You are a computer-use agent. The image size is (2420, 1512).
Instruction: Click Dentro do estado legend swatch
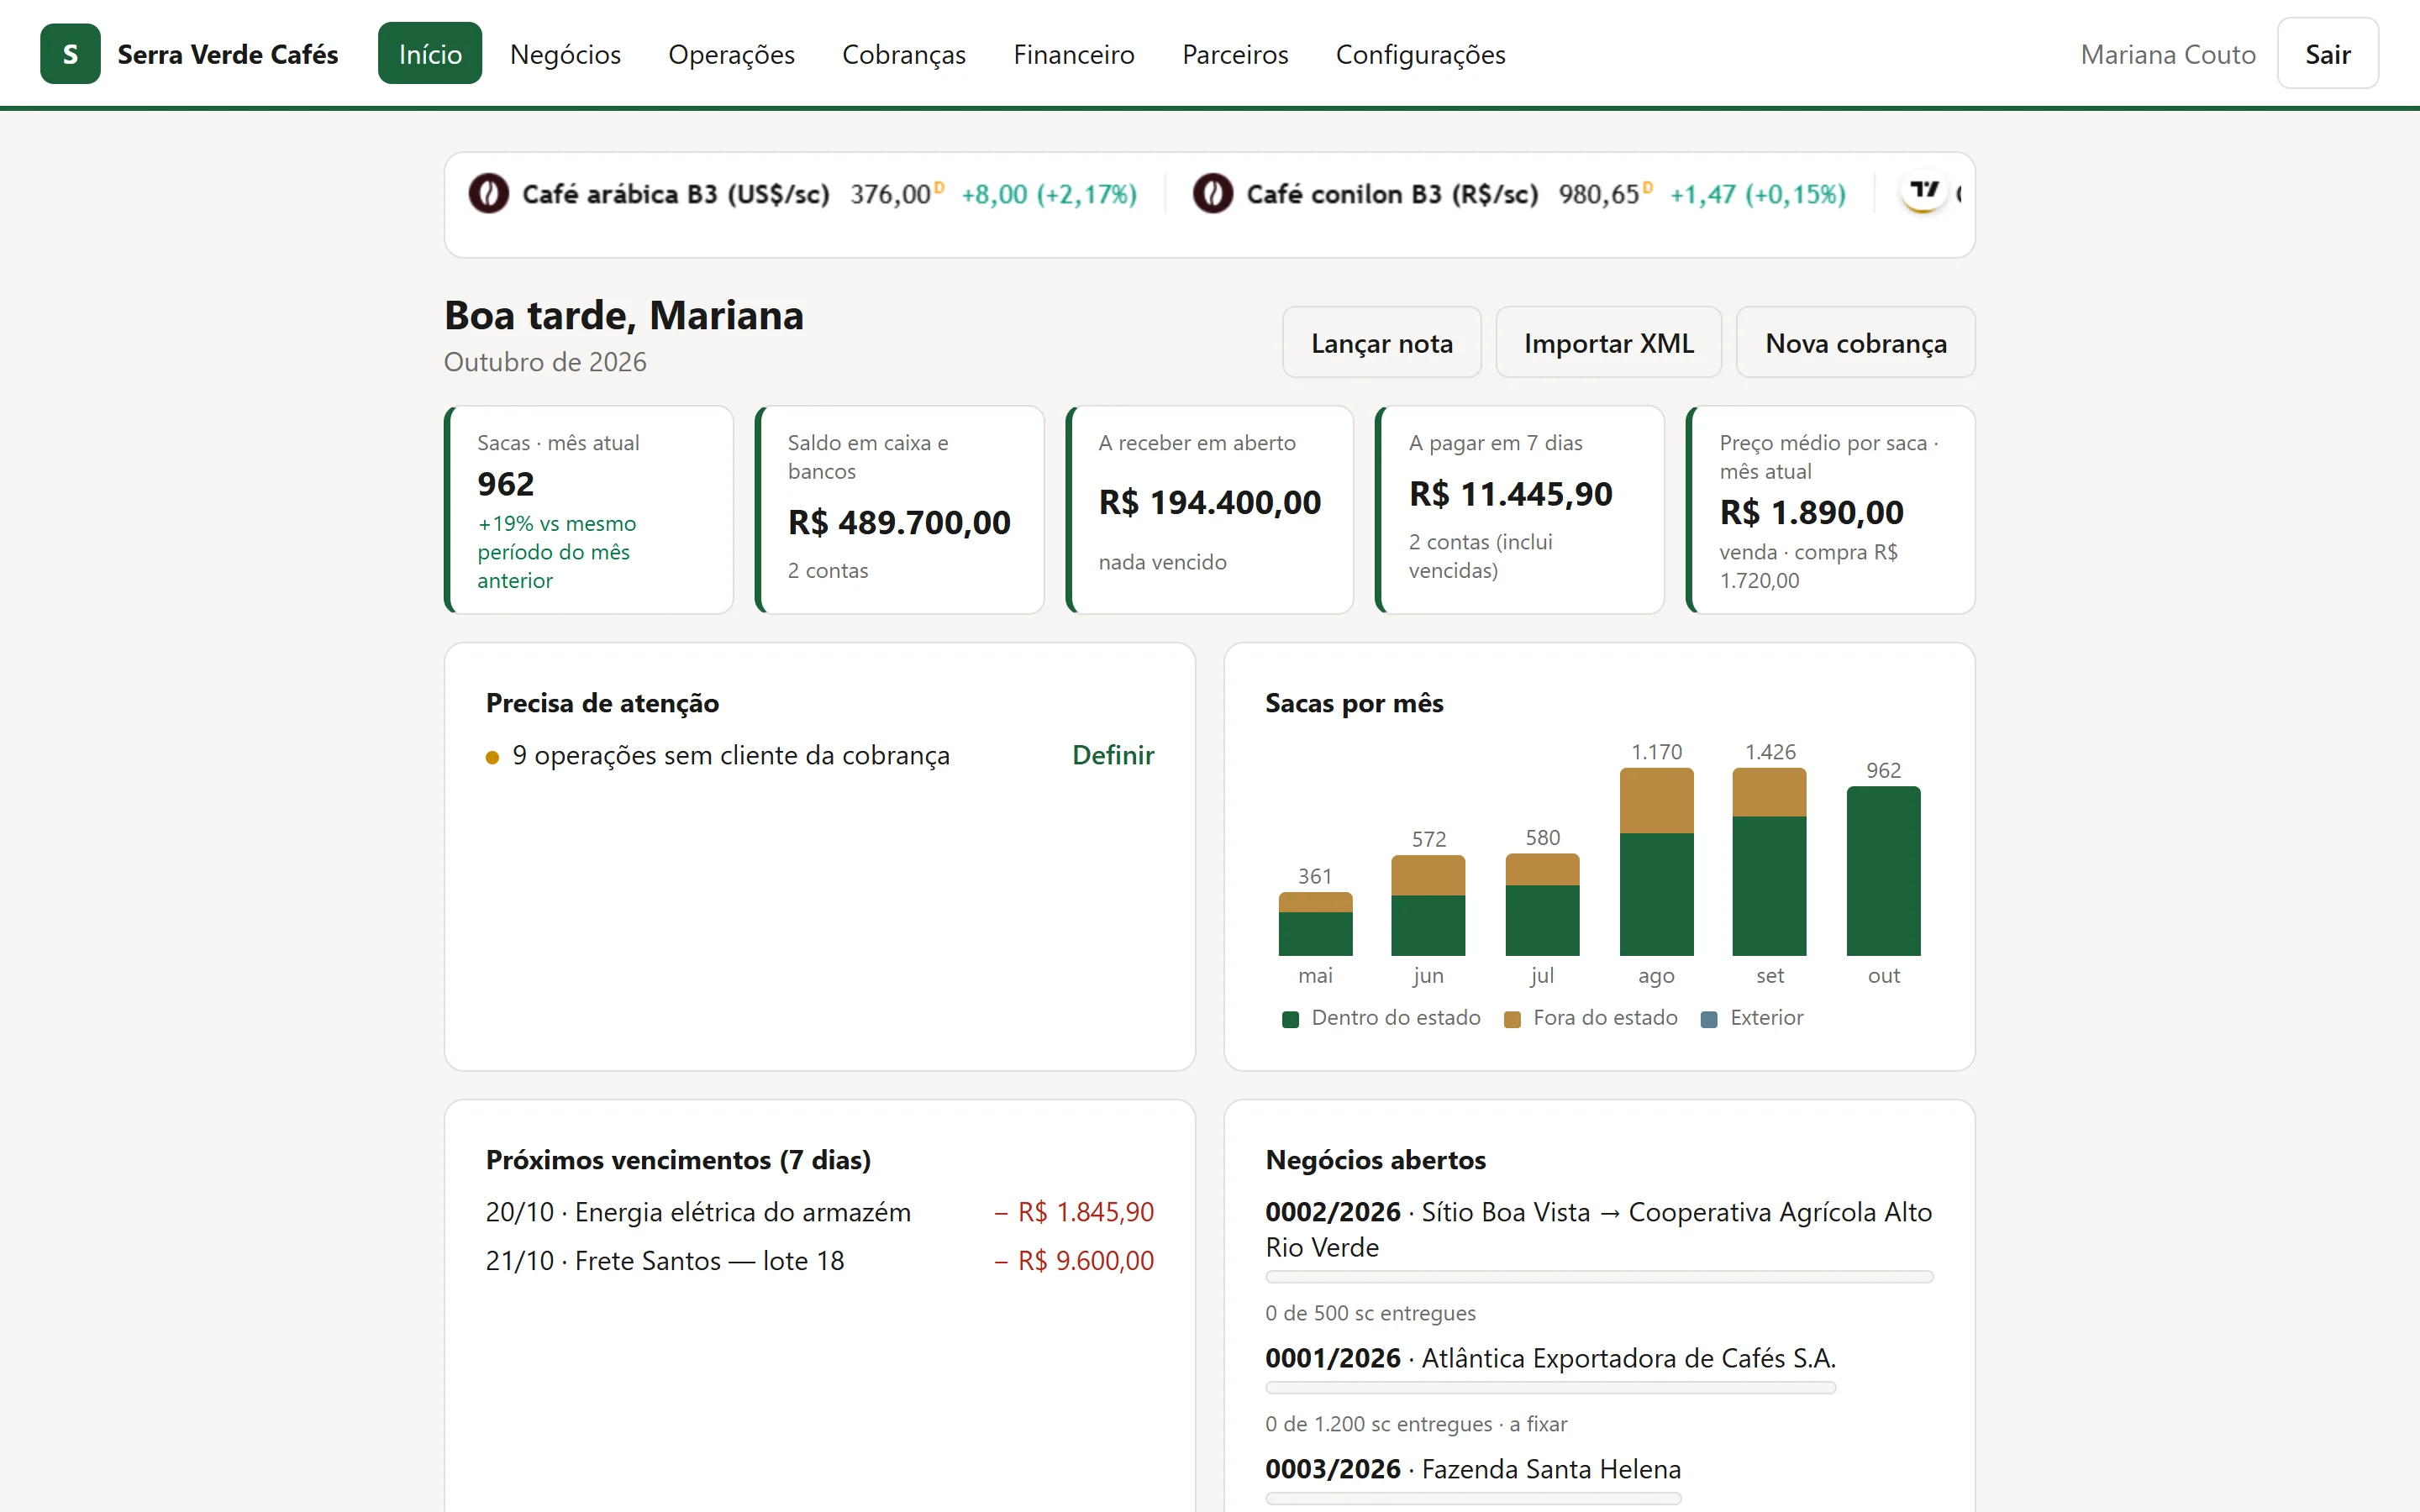tap(1290, 1019)
